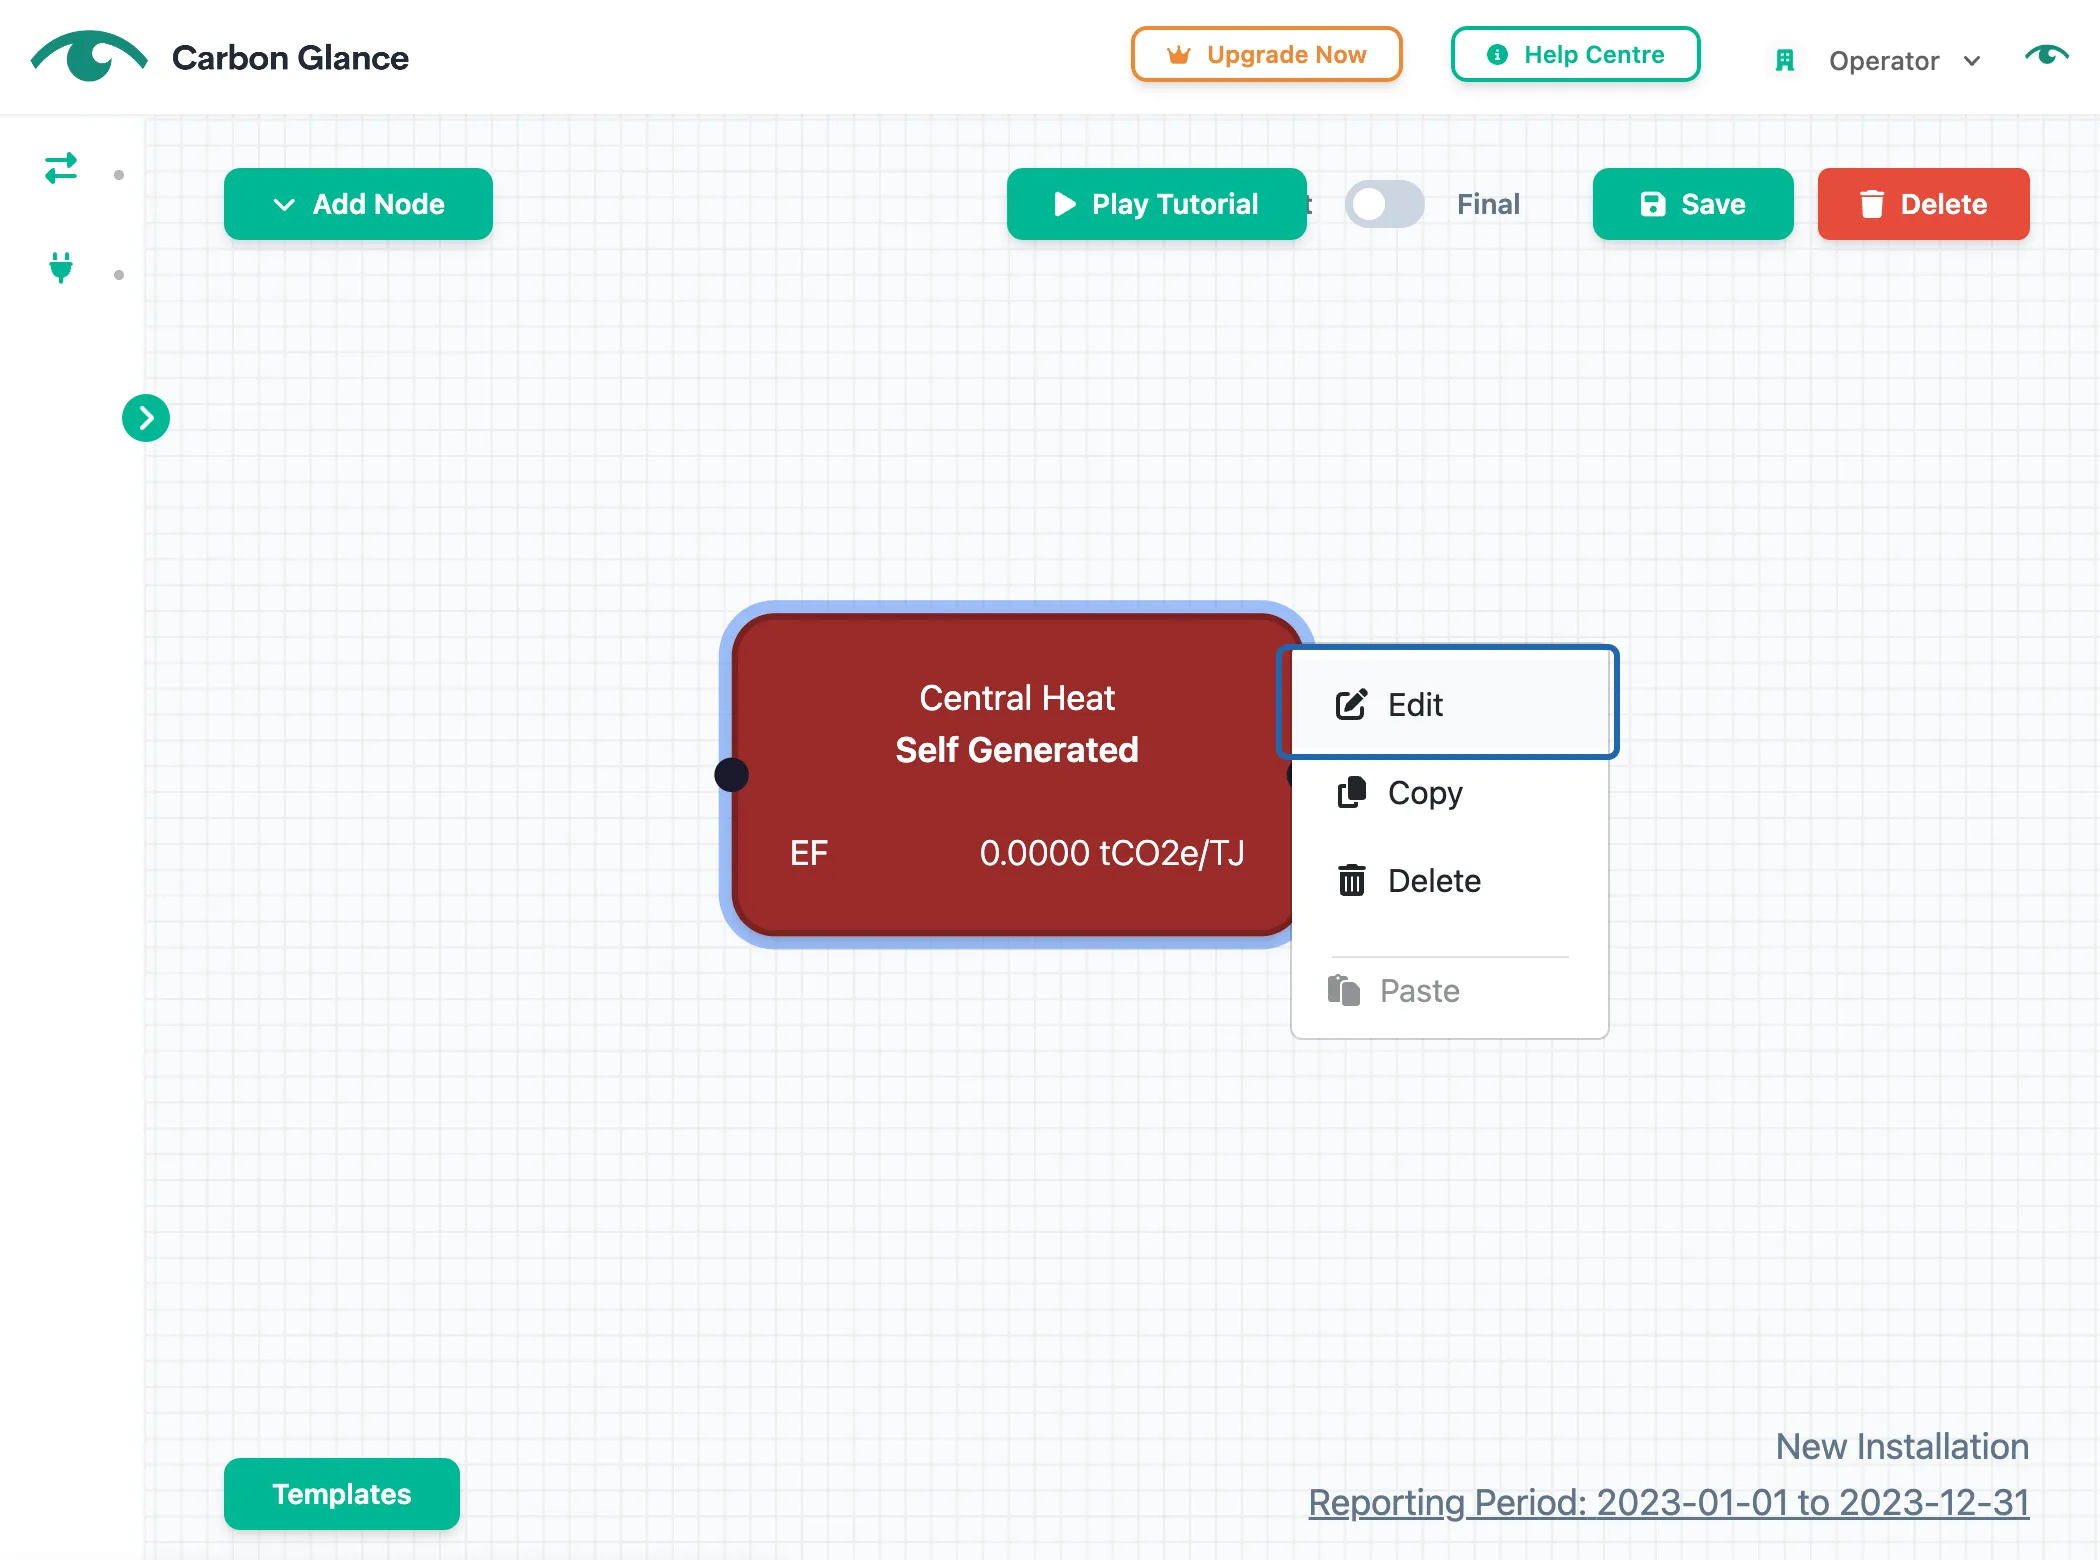
Task: Open the plug sidebar icon
Action: click(61, 267)
